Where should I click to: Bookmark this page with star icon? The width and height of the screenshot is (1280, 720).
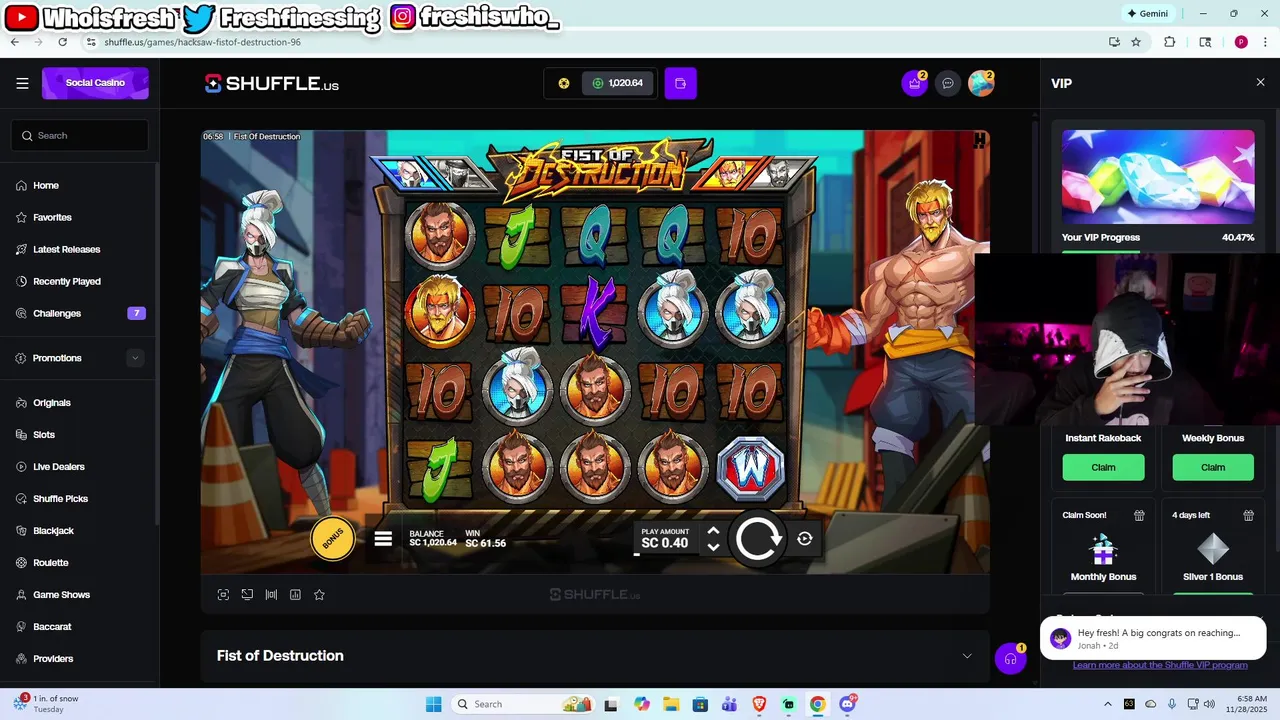point(1136,42)
